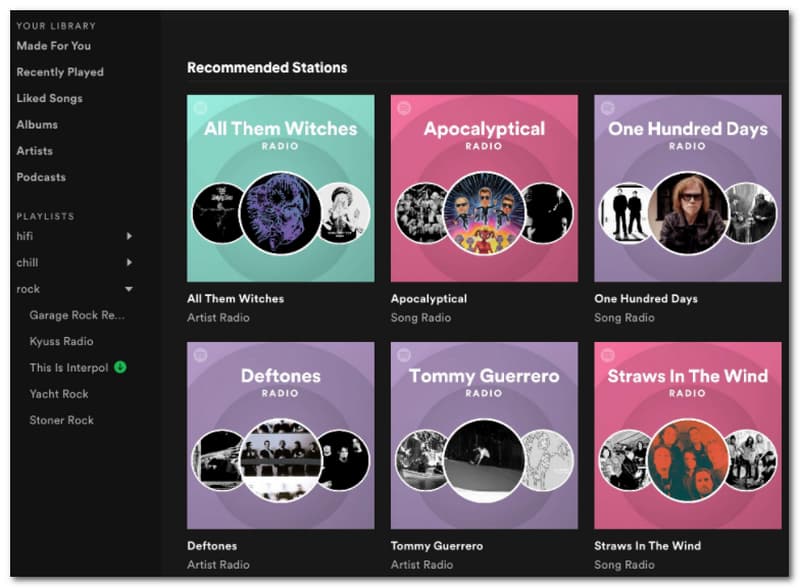Open Kyuss Radio playlist
This screenshot has height=588, width=800.
click(61, 341)
